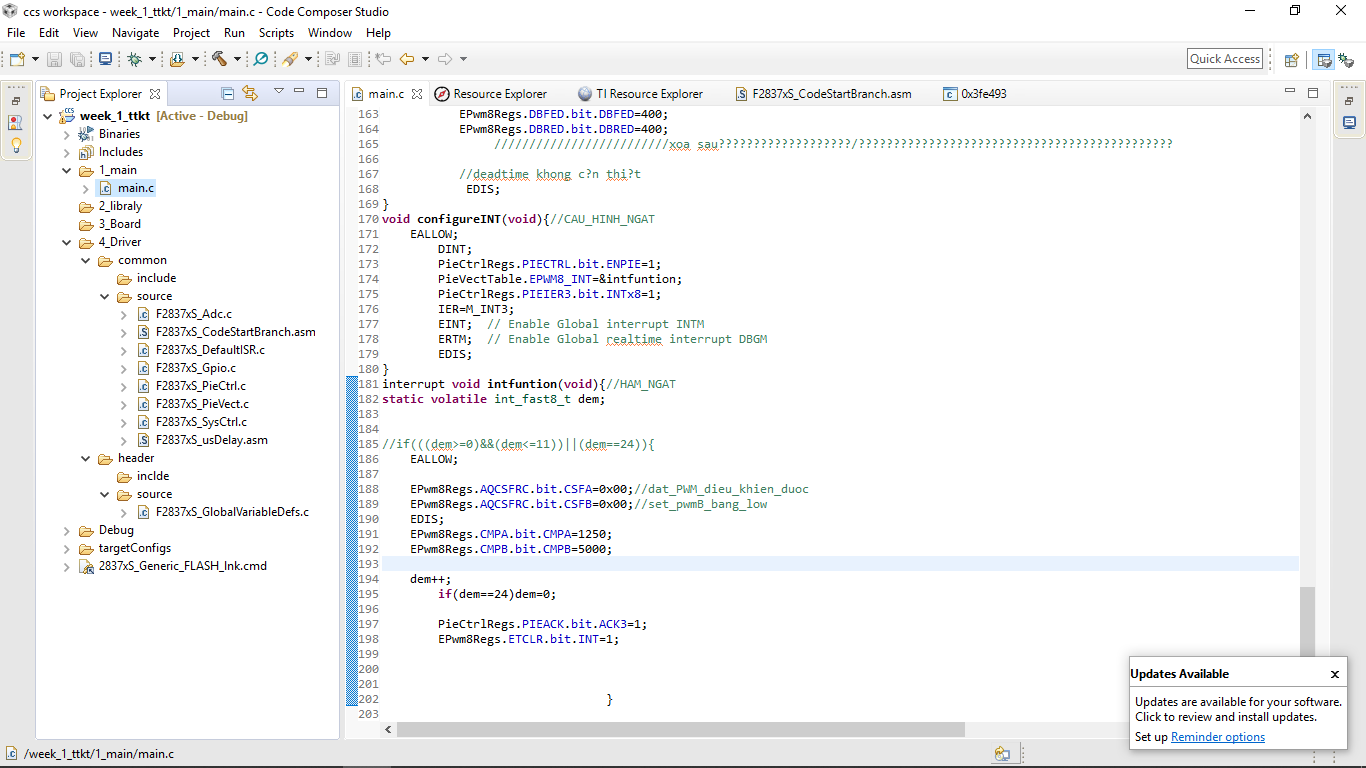1366x768 pixels.
Task: Close the Updates Available popup
Action: (x=1335, y=674)
